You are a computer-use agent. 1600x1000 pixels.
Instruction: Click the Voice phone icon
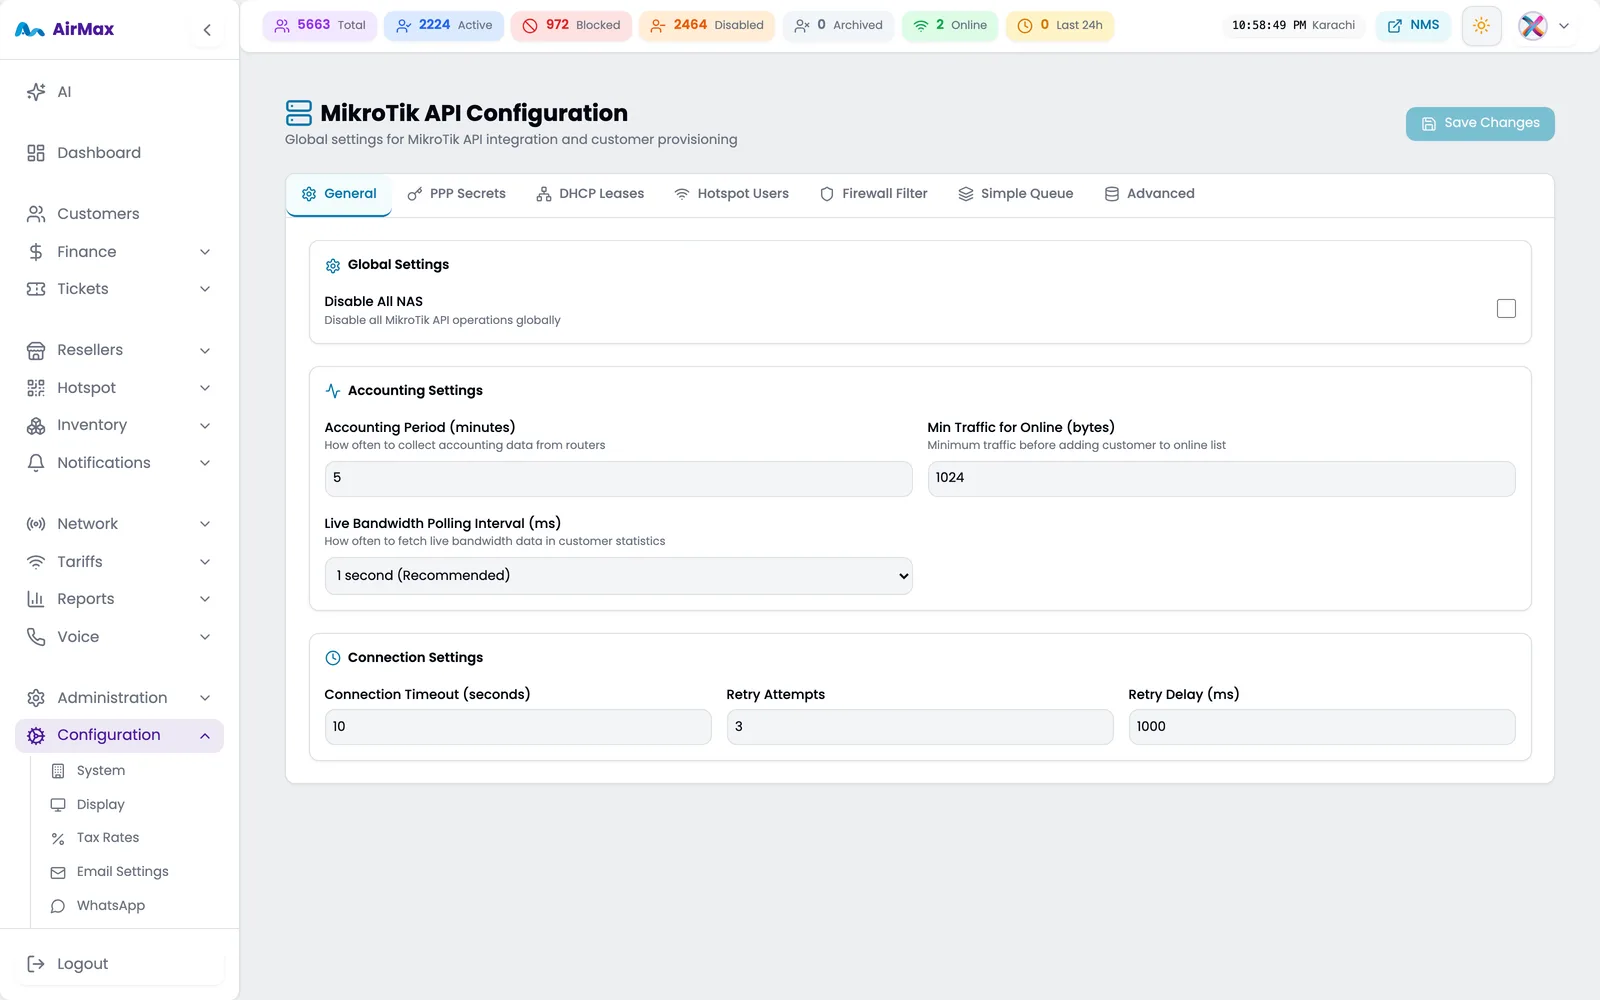tap(36, 637)
